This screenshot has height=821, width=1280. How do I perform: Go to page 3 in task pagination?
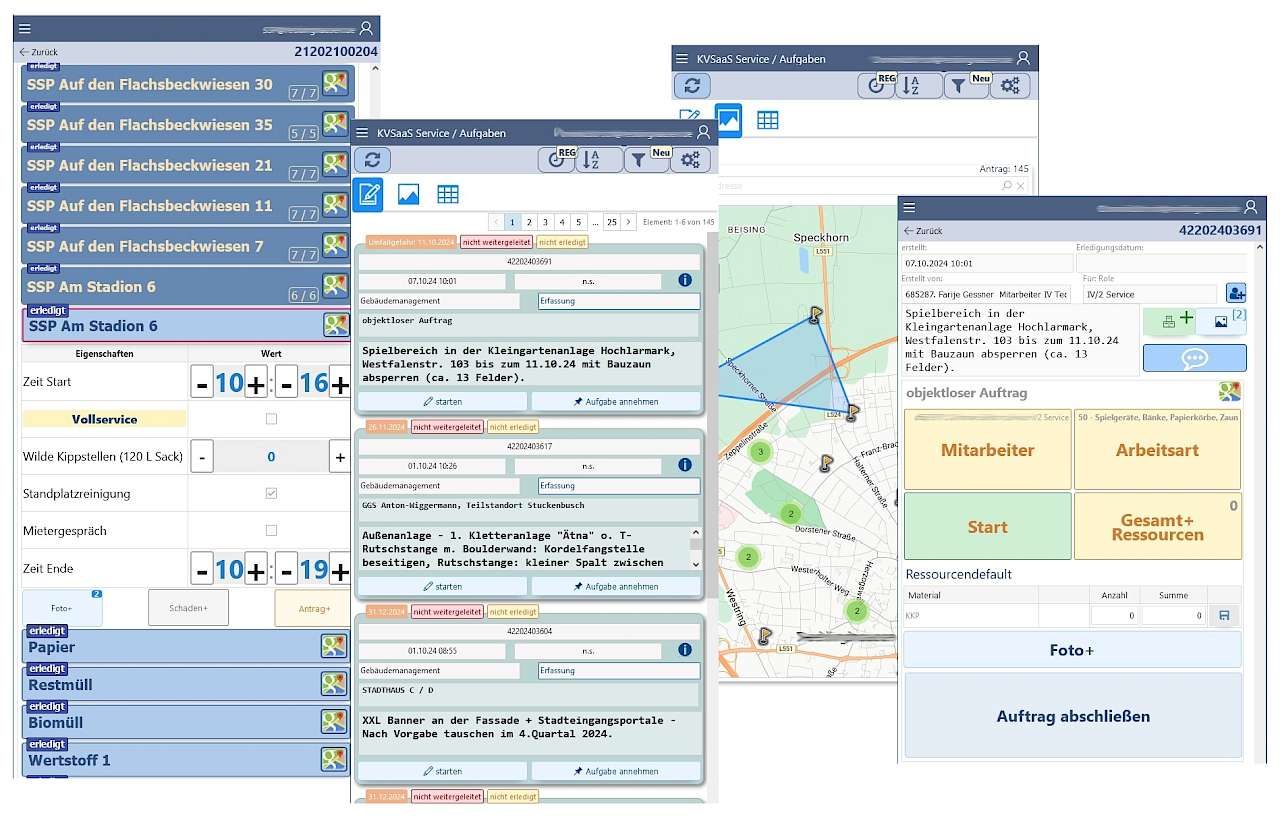pyautogui.click(x=545, y=222)
